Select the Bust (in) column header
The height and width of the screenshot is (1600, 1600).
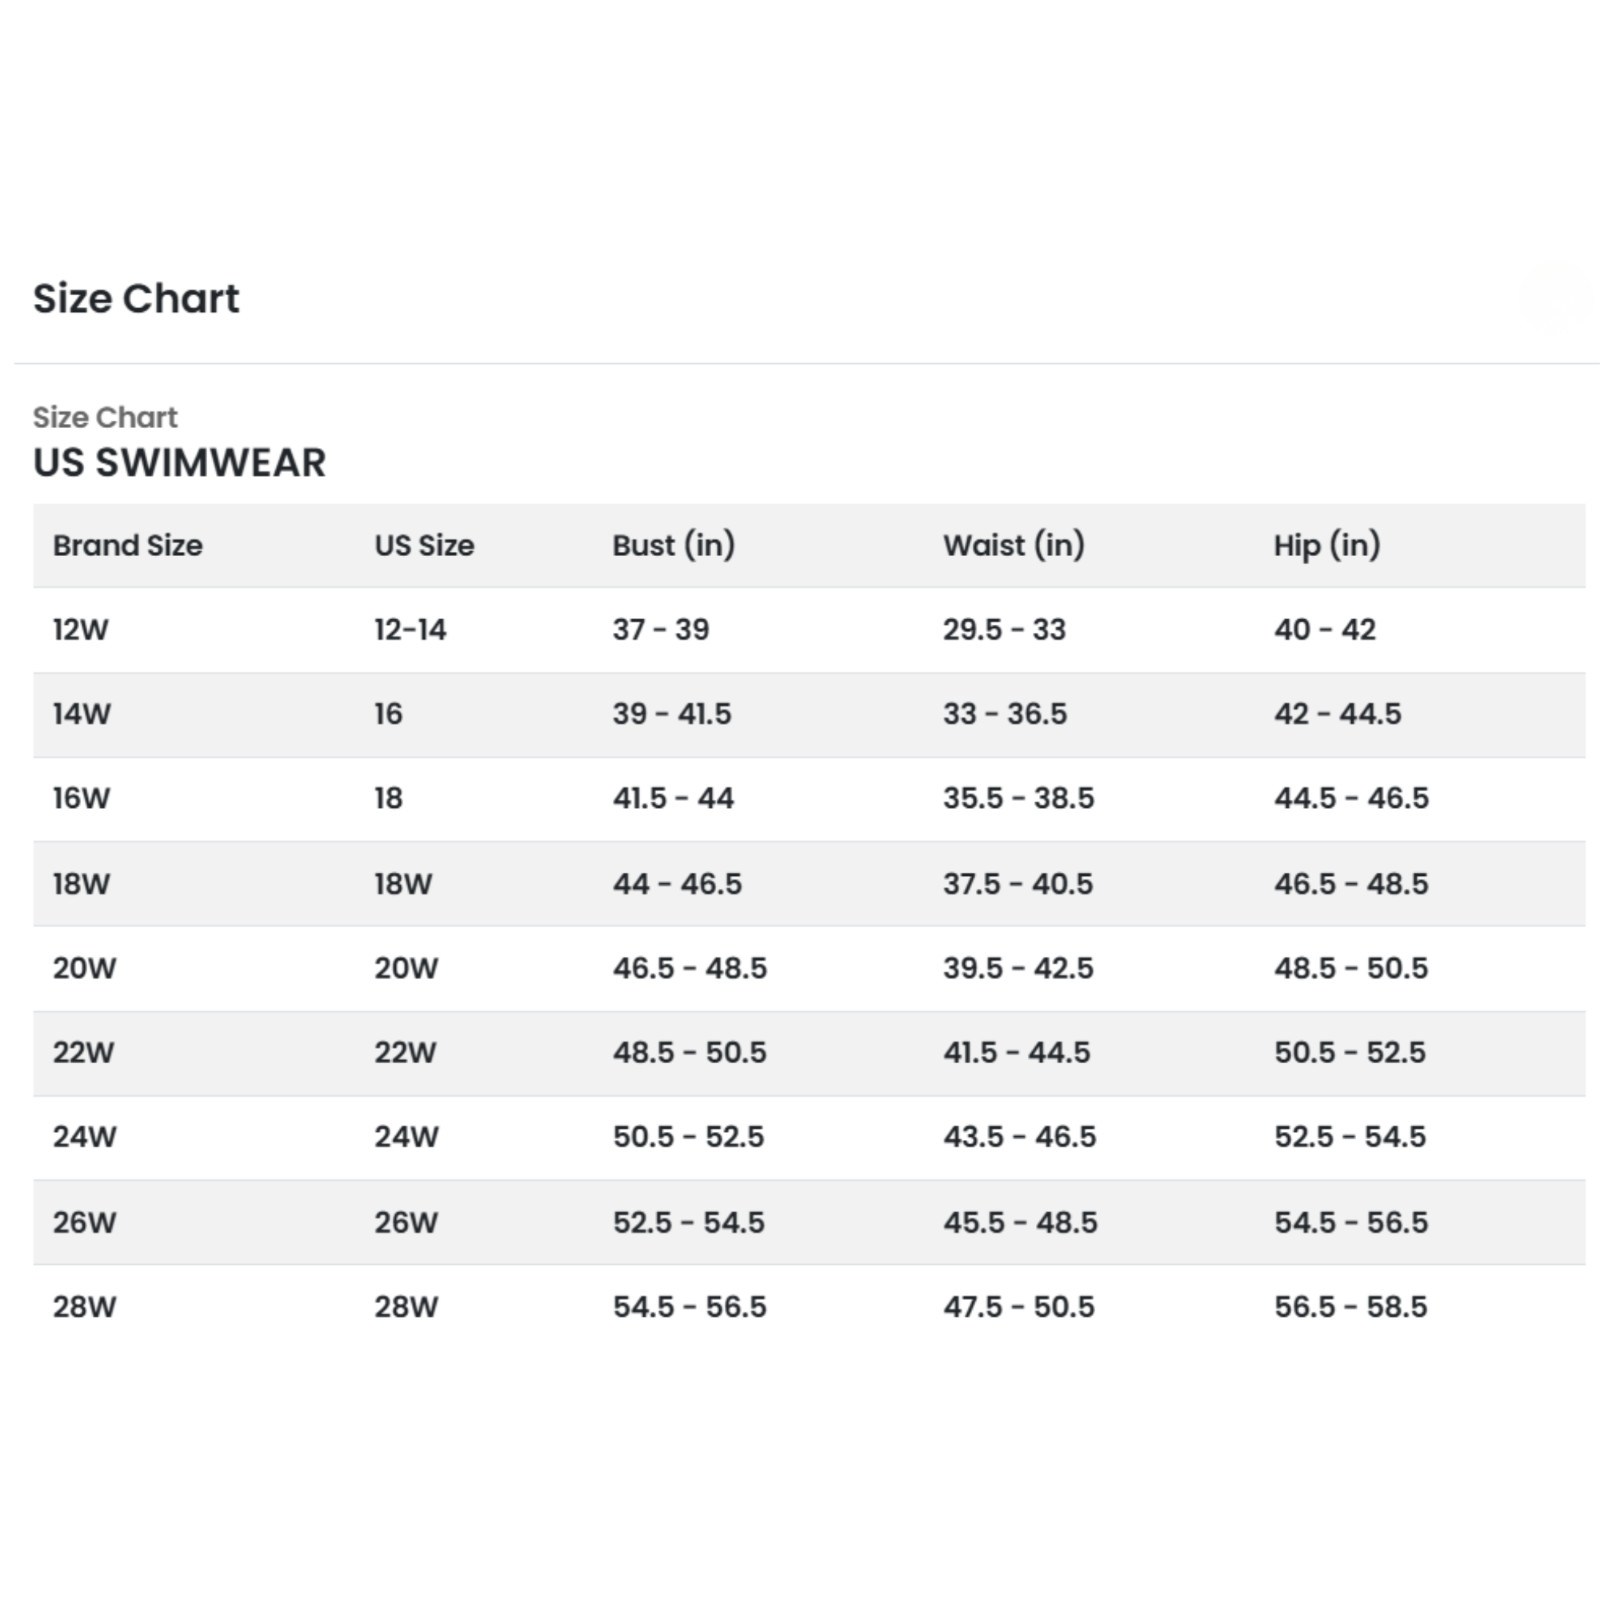(674, 545)
